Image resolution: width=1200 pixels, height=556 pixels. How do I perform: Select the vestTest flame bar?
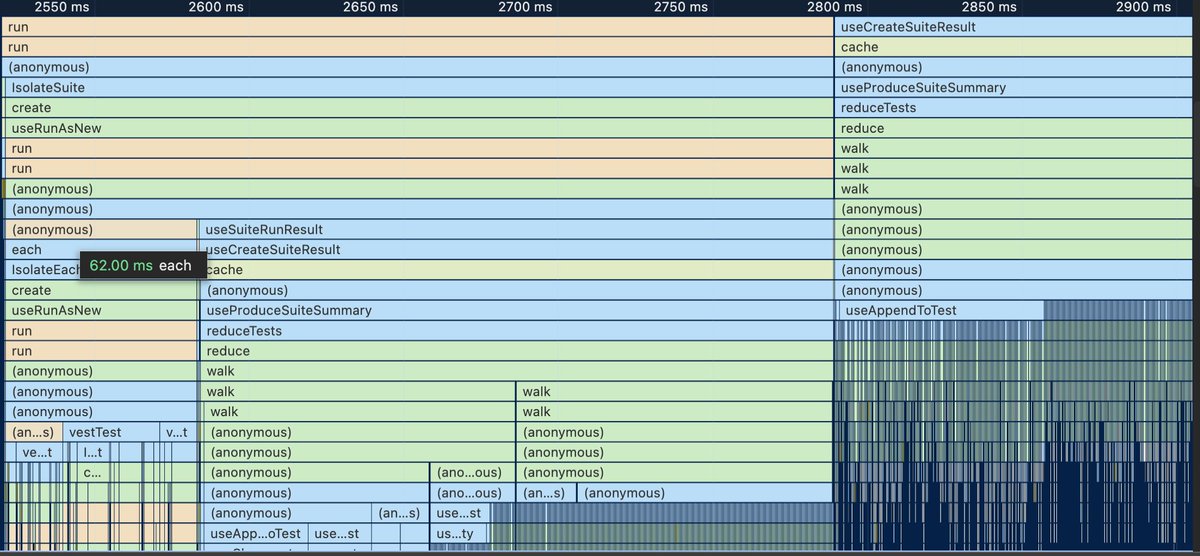point(111,432)
